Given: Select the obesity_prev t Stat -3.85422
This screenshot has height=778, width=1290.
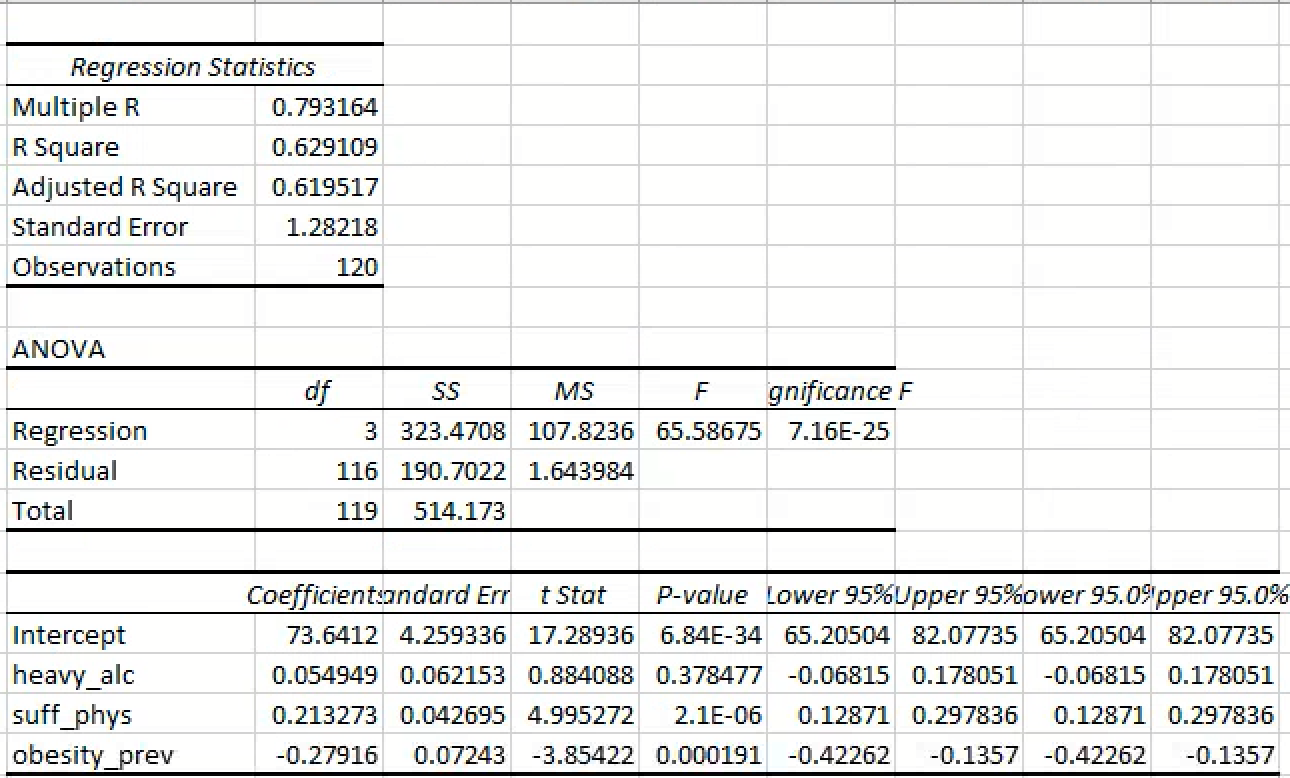Looking at the screenshot, I should [583, 755].
